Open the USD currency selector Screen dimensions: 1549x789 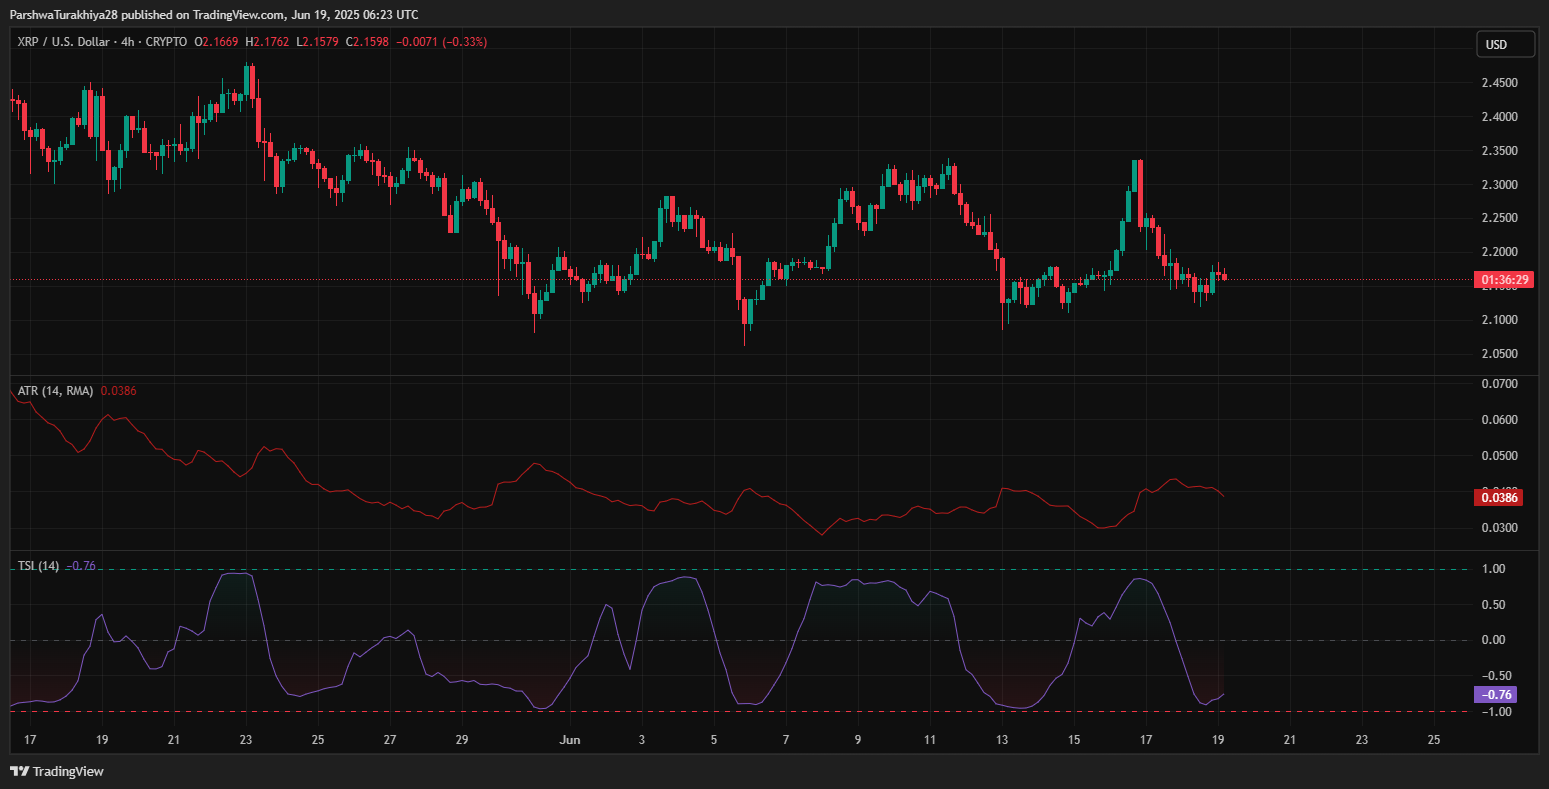point(1505,45)
